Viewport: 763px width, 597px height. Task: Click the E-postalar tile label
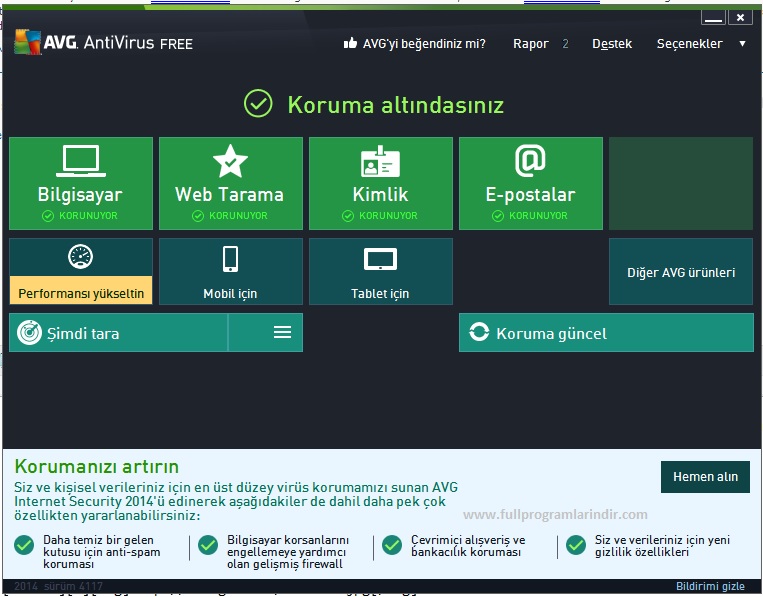click(x=530, y=195)
